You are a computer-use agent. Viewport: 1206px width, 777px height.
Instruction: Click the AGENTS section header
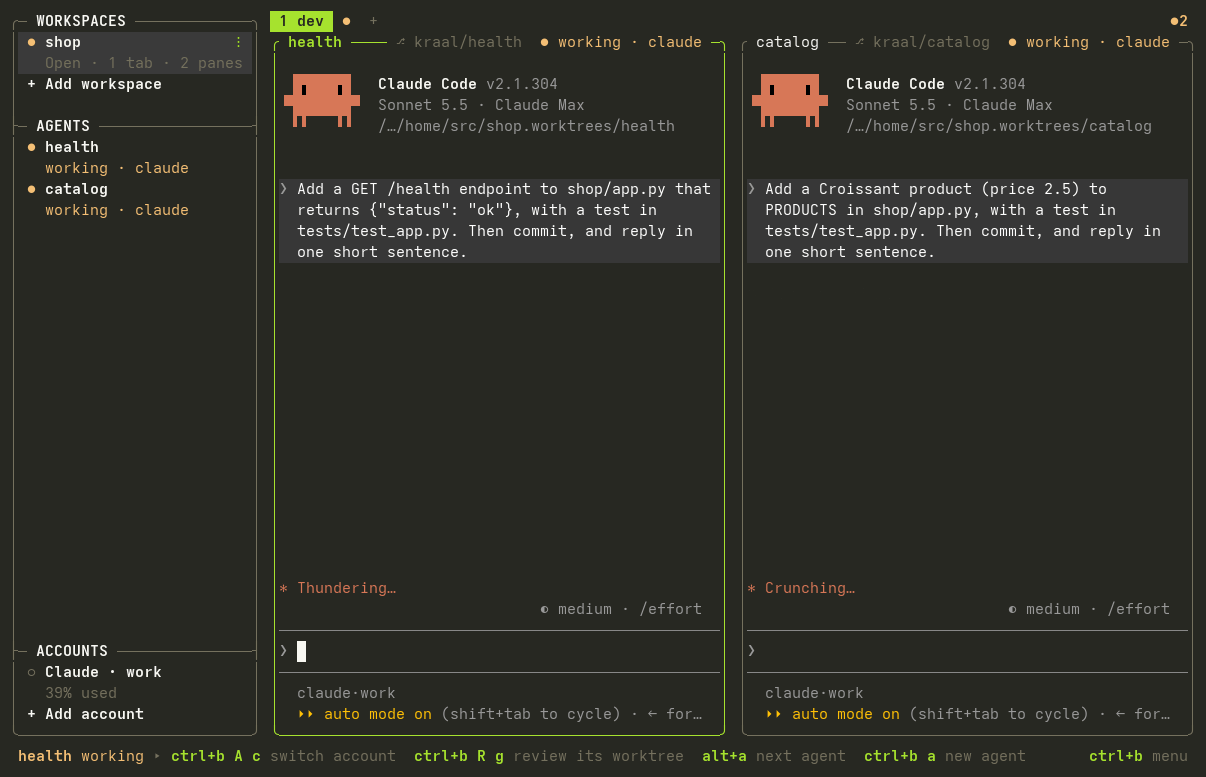tap(63, 126)
